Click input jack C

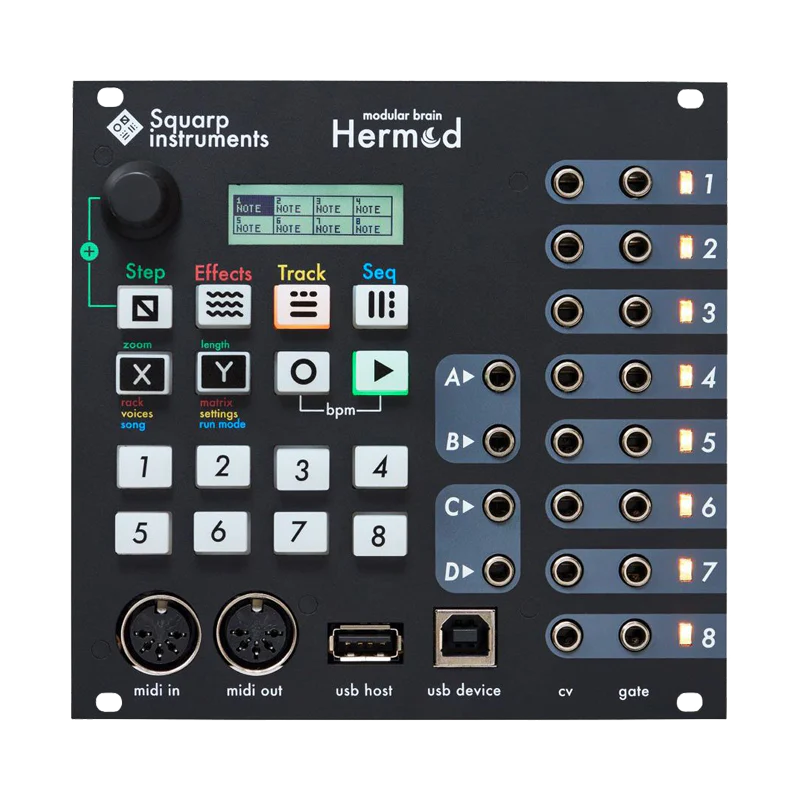[498, 506]
